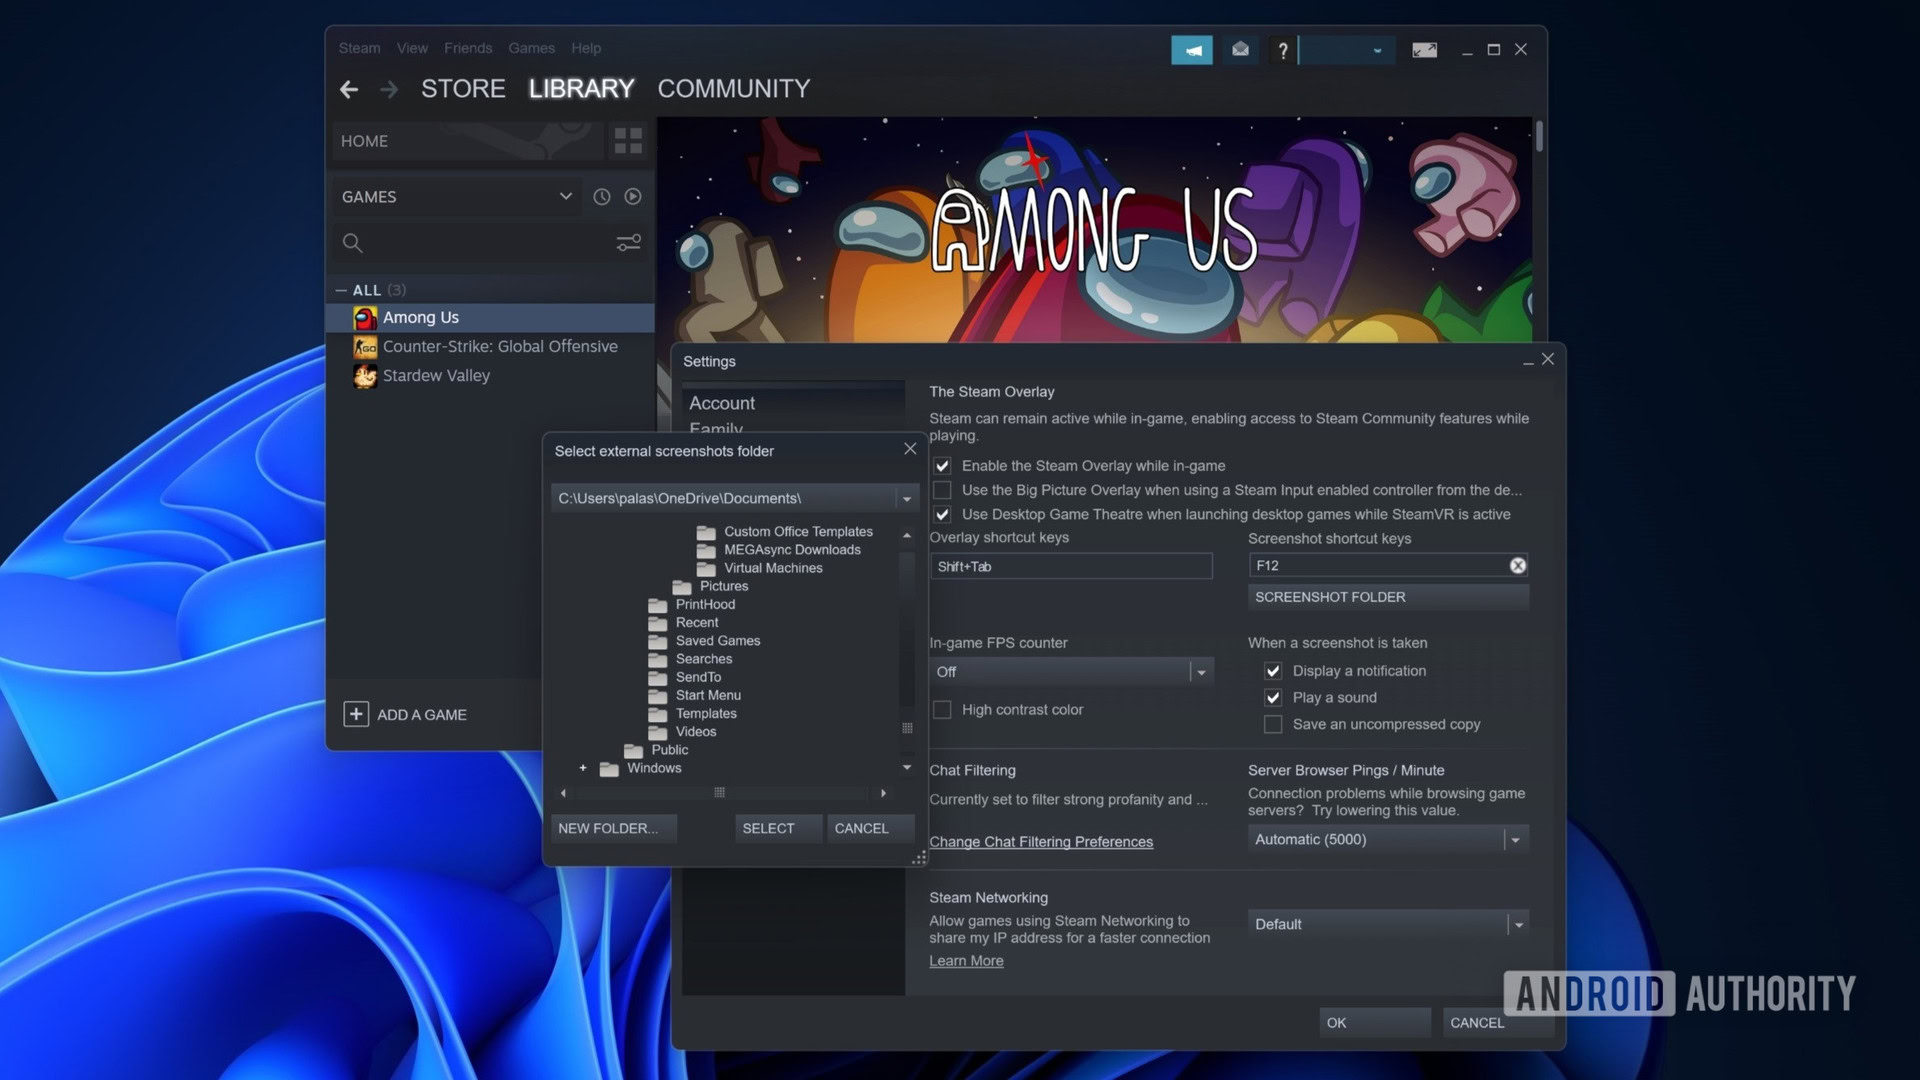
Task: Click the question mark help icon
Action: [x=1283, y=50]
